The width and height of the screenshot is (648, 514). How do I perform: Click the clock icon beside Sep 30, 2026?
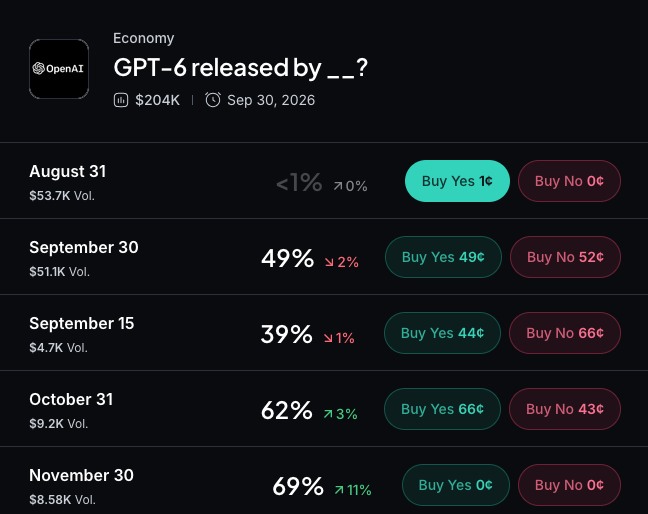coord(213,100)
